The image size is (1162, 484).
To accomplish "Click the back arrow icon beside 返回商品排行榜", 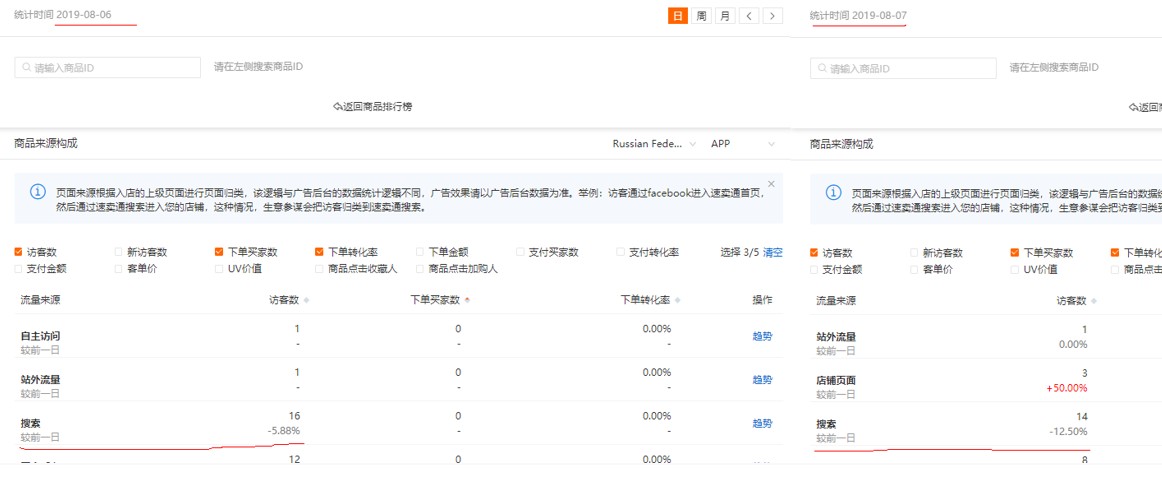I will pyautogui.click(x=338, y=106).
